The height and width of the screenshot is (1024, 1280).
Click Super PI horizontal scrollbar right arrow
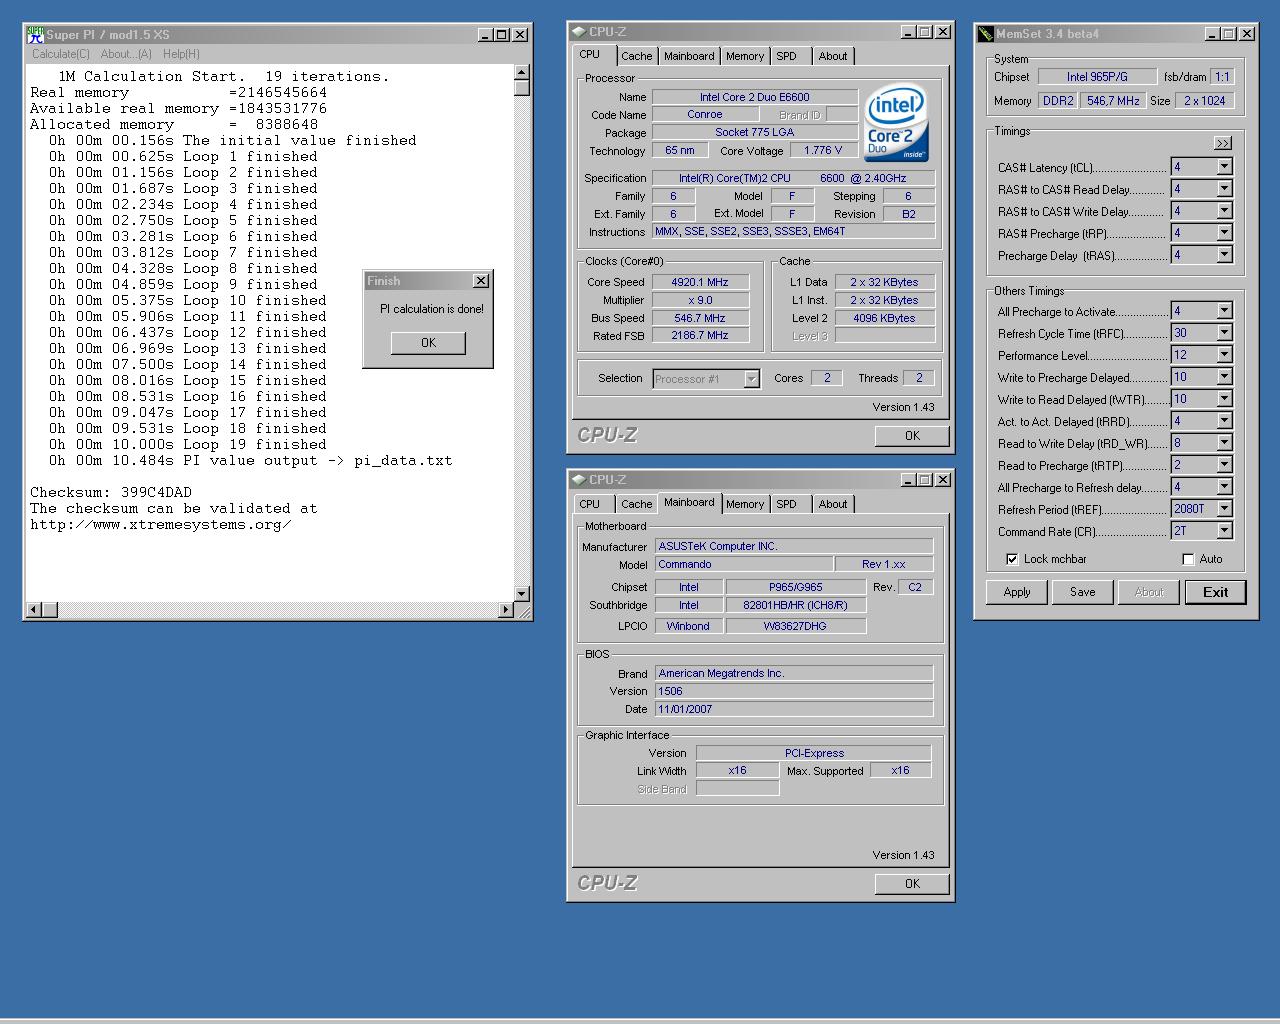coord(505,609)
